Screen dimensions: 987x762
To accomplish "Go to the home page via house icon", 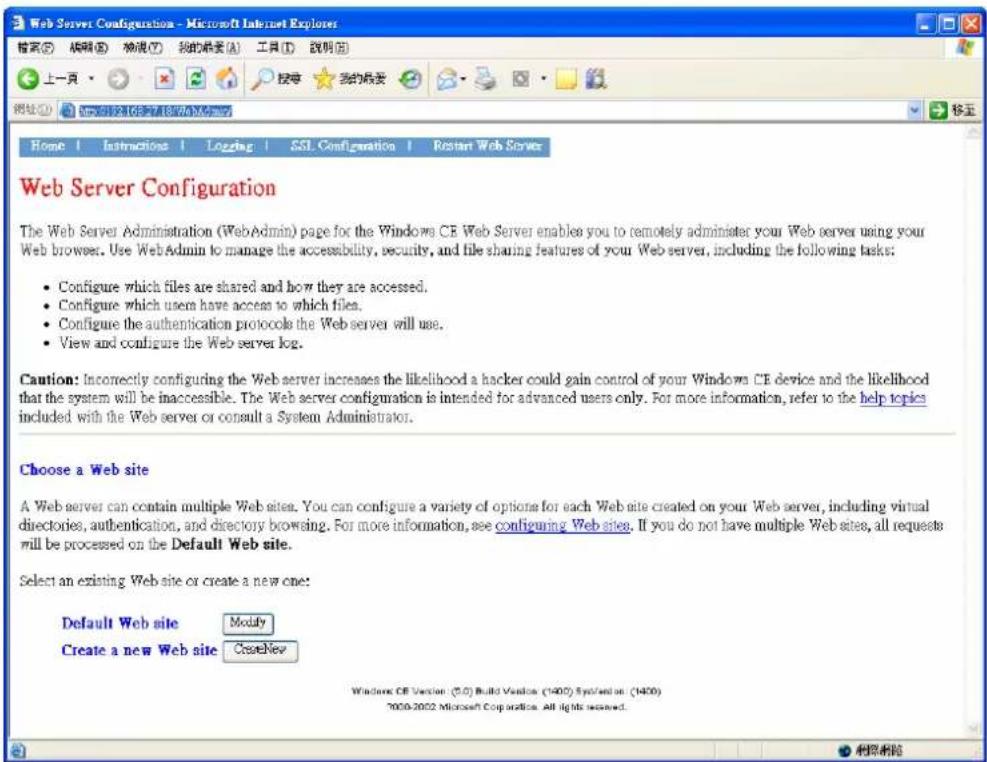I will coord(227,79).
